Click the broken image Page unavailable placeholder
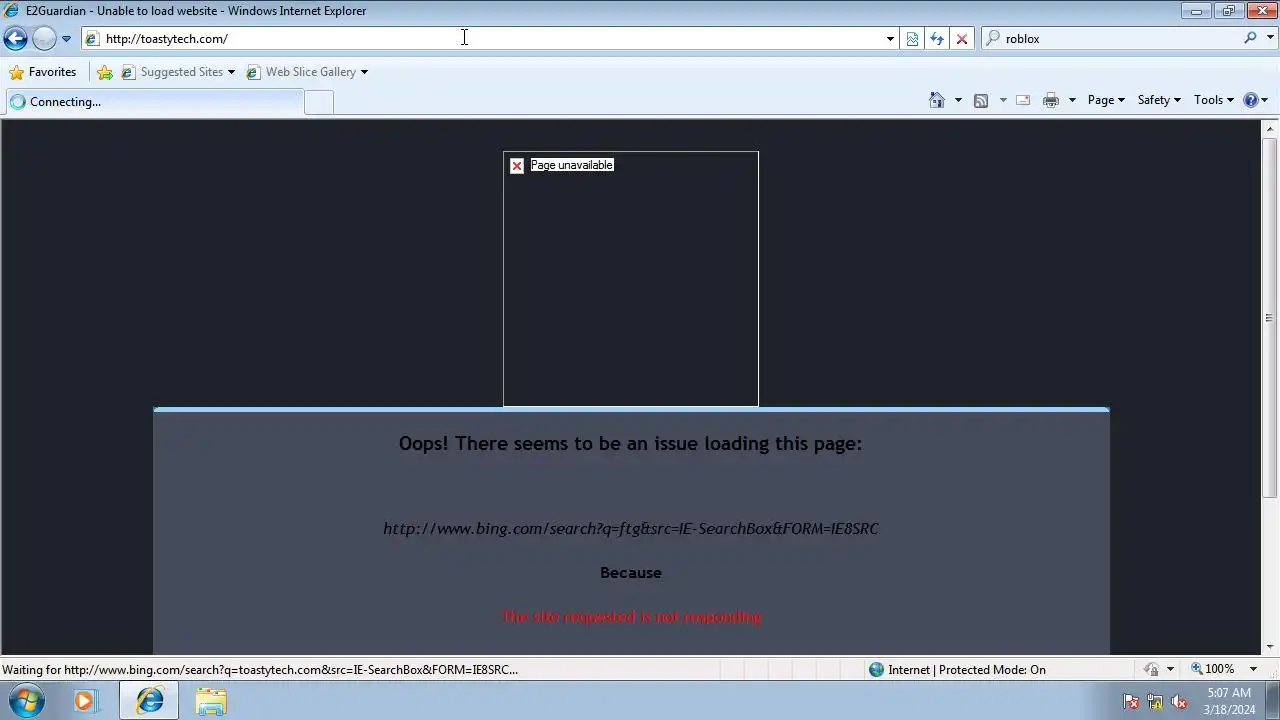This screenshot has width=1280, height=720. pyautogui.click(x=631, y=279)
